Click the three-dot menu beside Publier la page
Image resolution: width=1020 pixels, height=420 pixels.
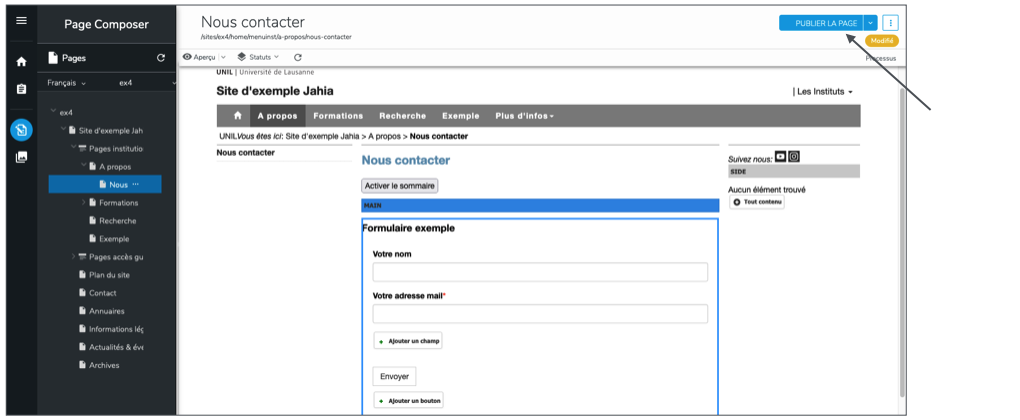coord(890,23)
